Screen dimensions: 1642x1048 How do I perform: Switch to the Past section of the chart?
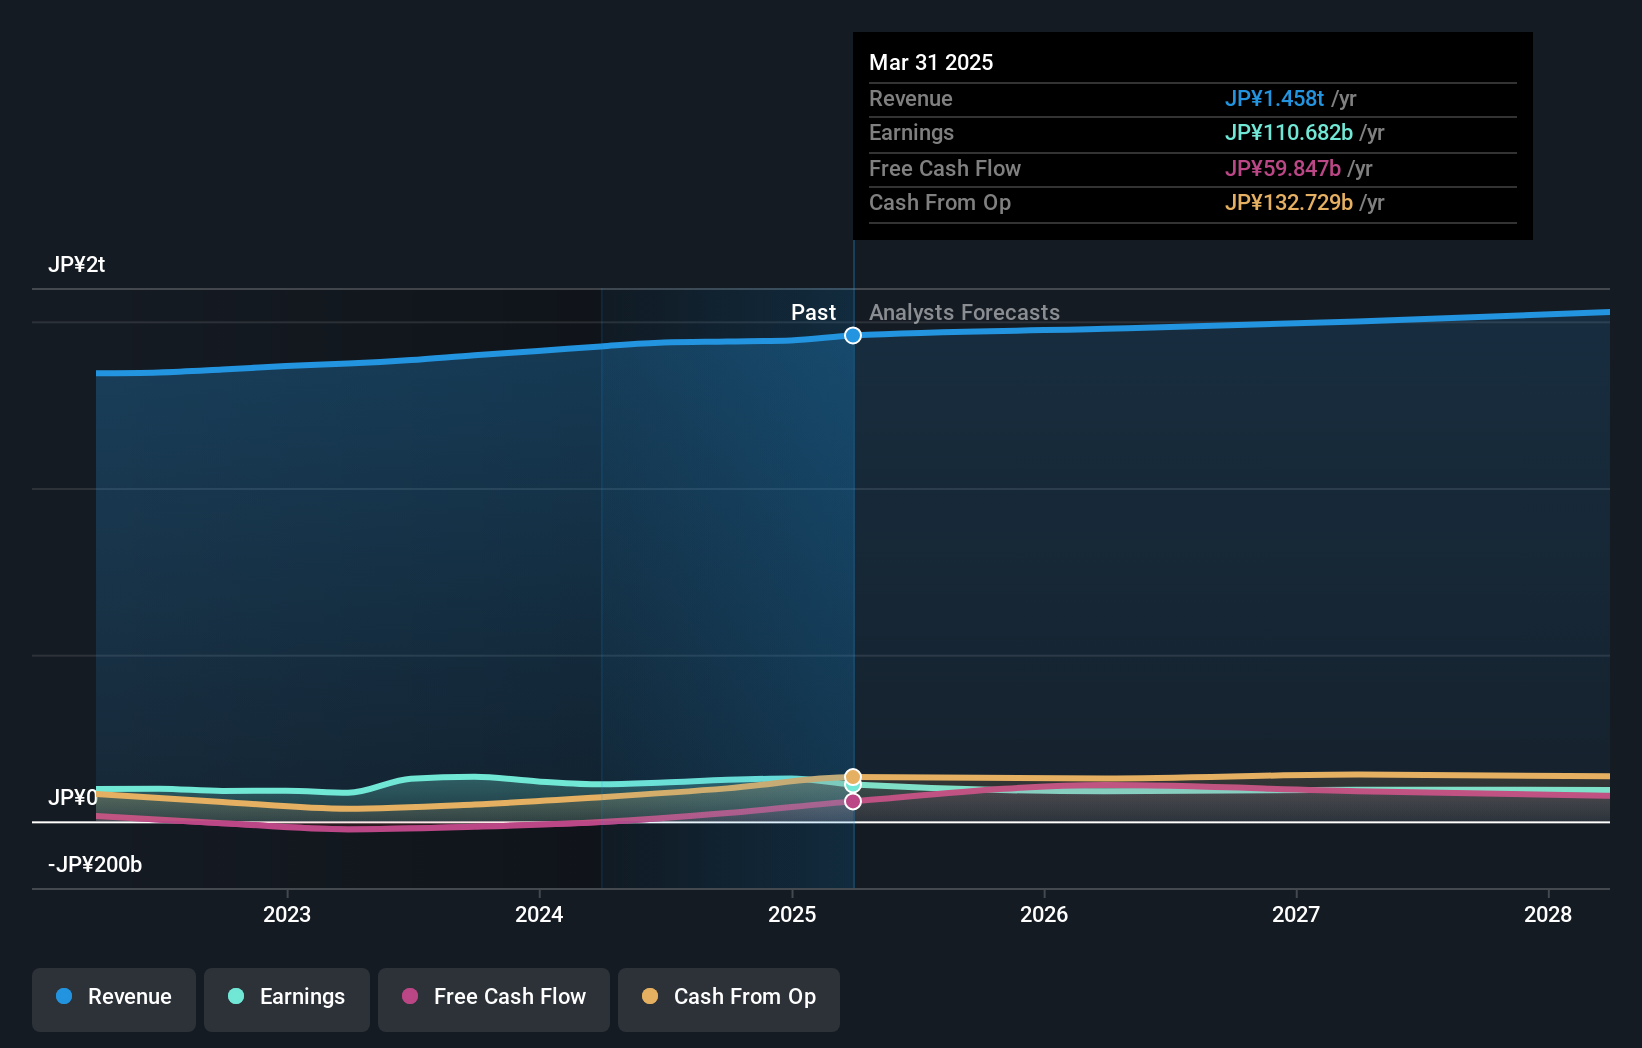click(x=813, y=312)
